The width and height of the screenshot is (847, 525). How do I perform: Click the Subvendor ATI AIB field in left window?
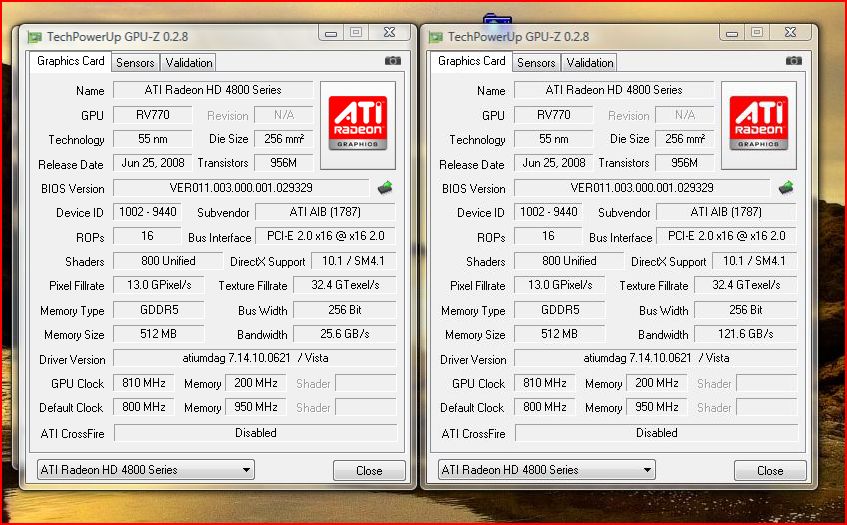coord(325,212)
